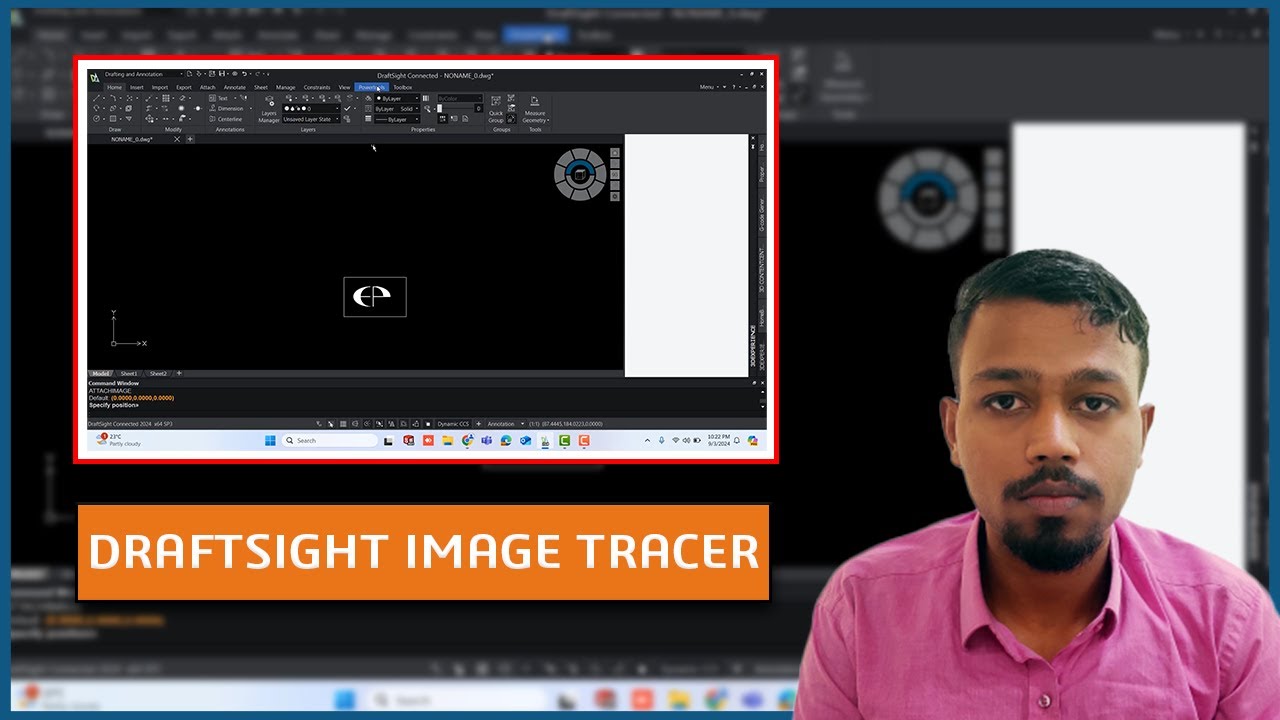Toggle Grid display in the status bar
The width and height of the screenshot is (1280, 720).
[x=343, y=424]
